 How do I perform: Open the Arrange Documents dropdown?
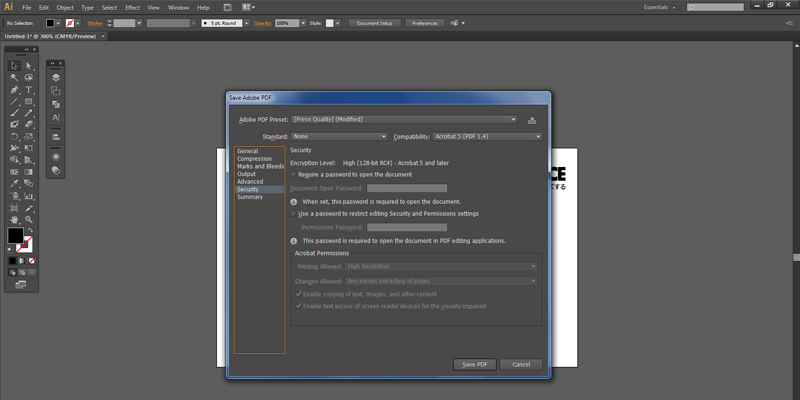pos(248,8)
